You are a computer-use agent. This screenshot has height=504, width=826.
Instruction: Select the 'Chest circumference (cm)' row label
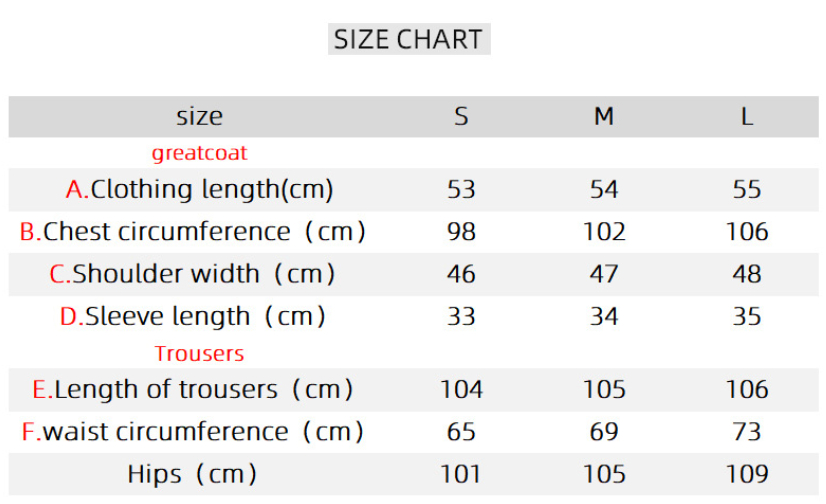tap(193, 232)
